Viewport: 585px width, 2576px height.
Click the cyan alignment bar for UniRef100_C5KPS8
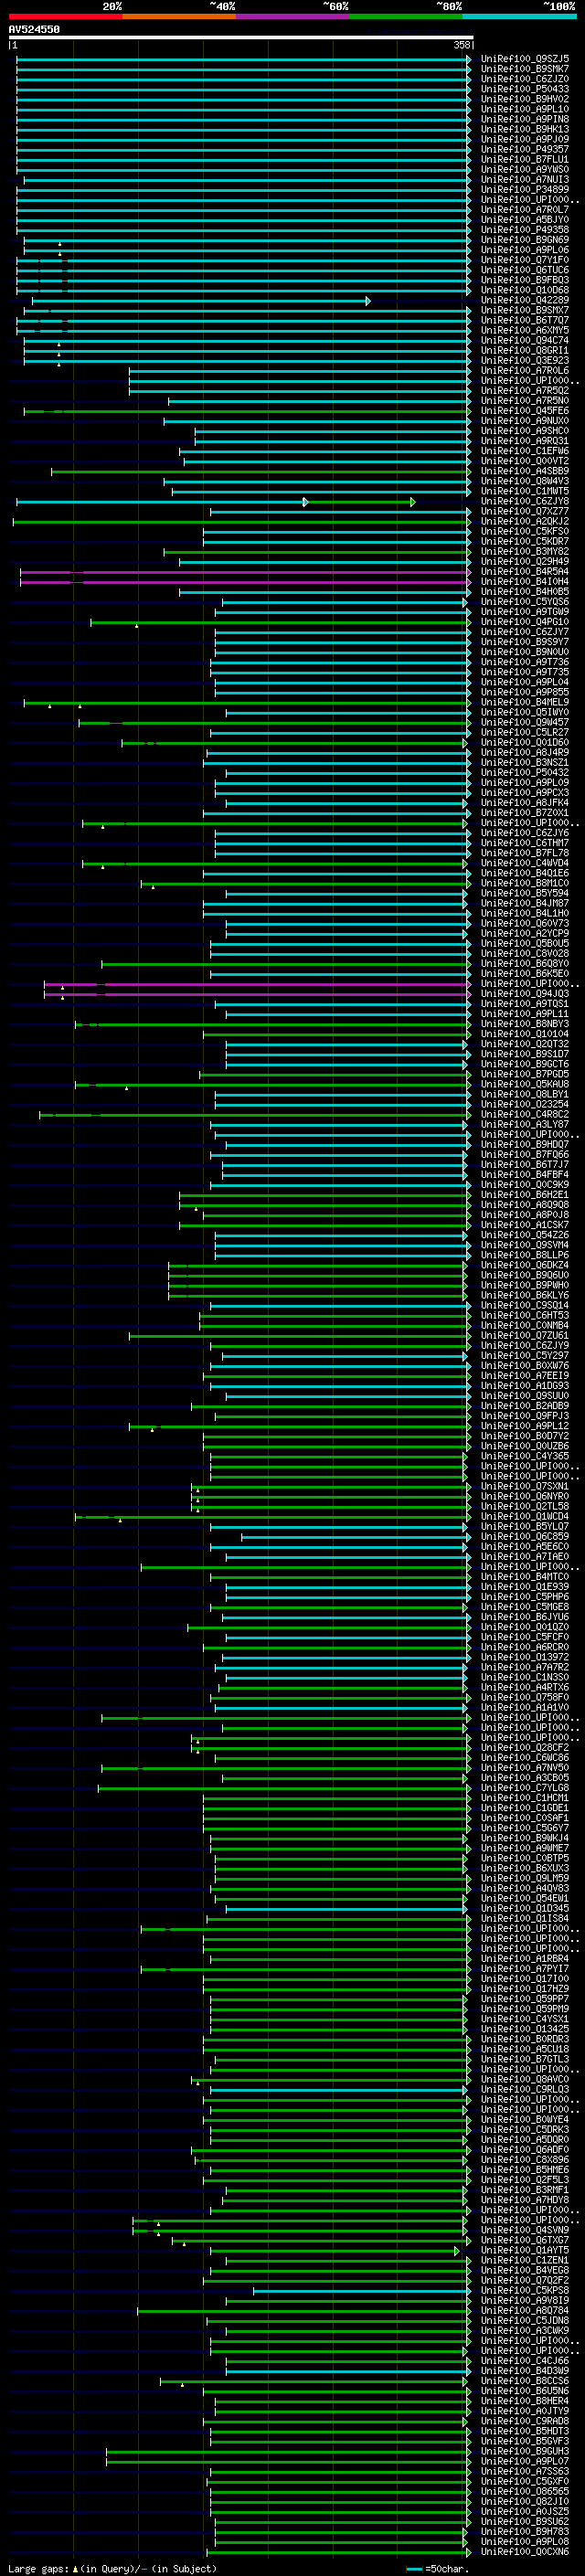[x=362, y=2291]
